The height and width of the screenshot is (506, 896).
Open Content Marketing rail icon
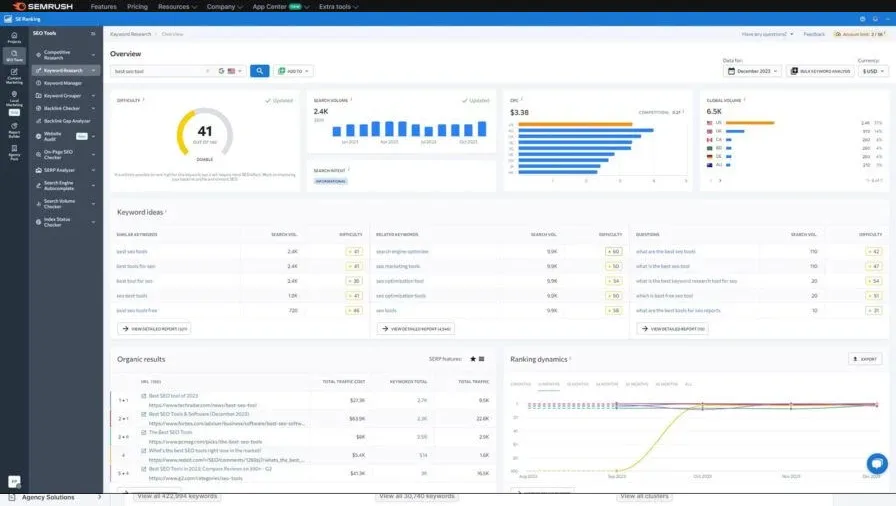(x=14, y=76)
